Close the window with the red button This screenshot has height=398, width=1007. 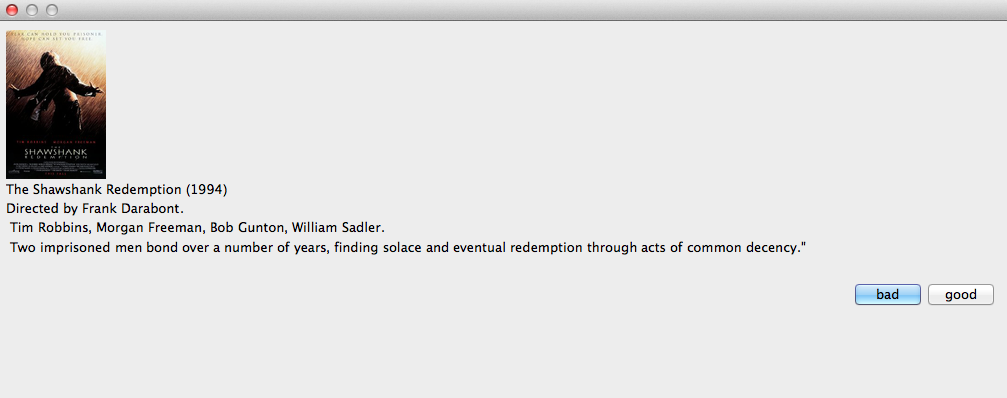[12, 10]
